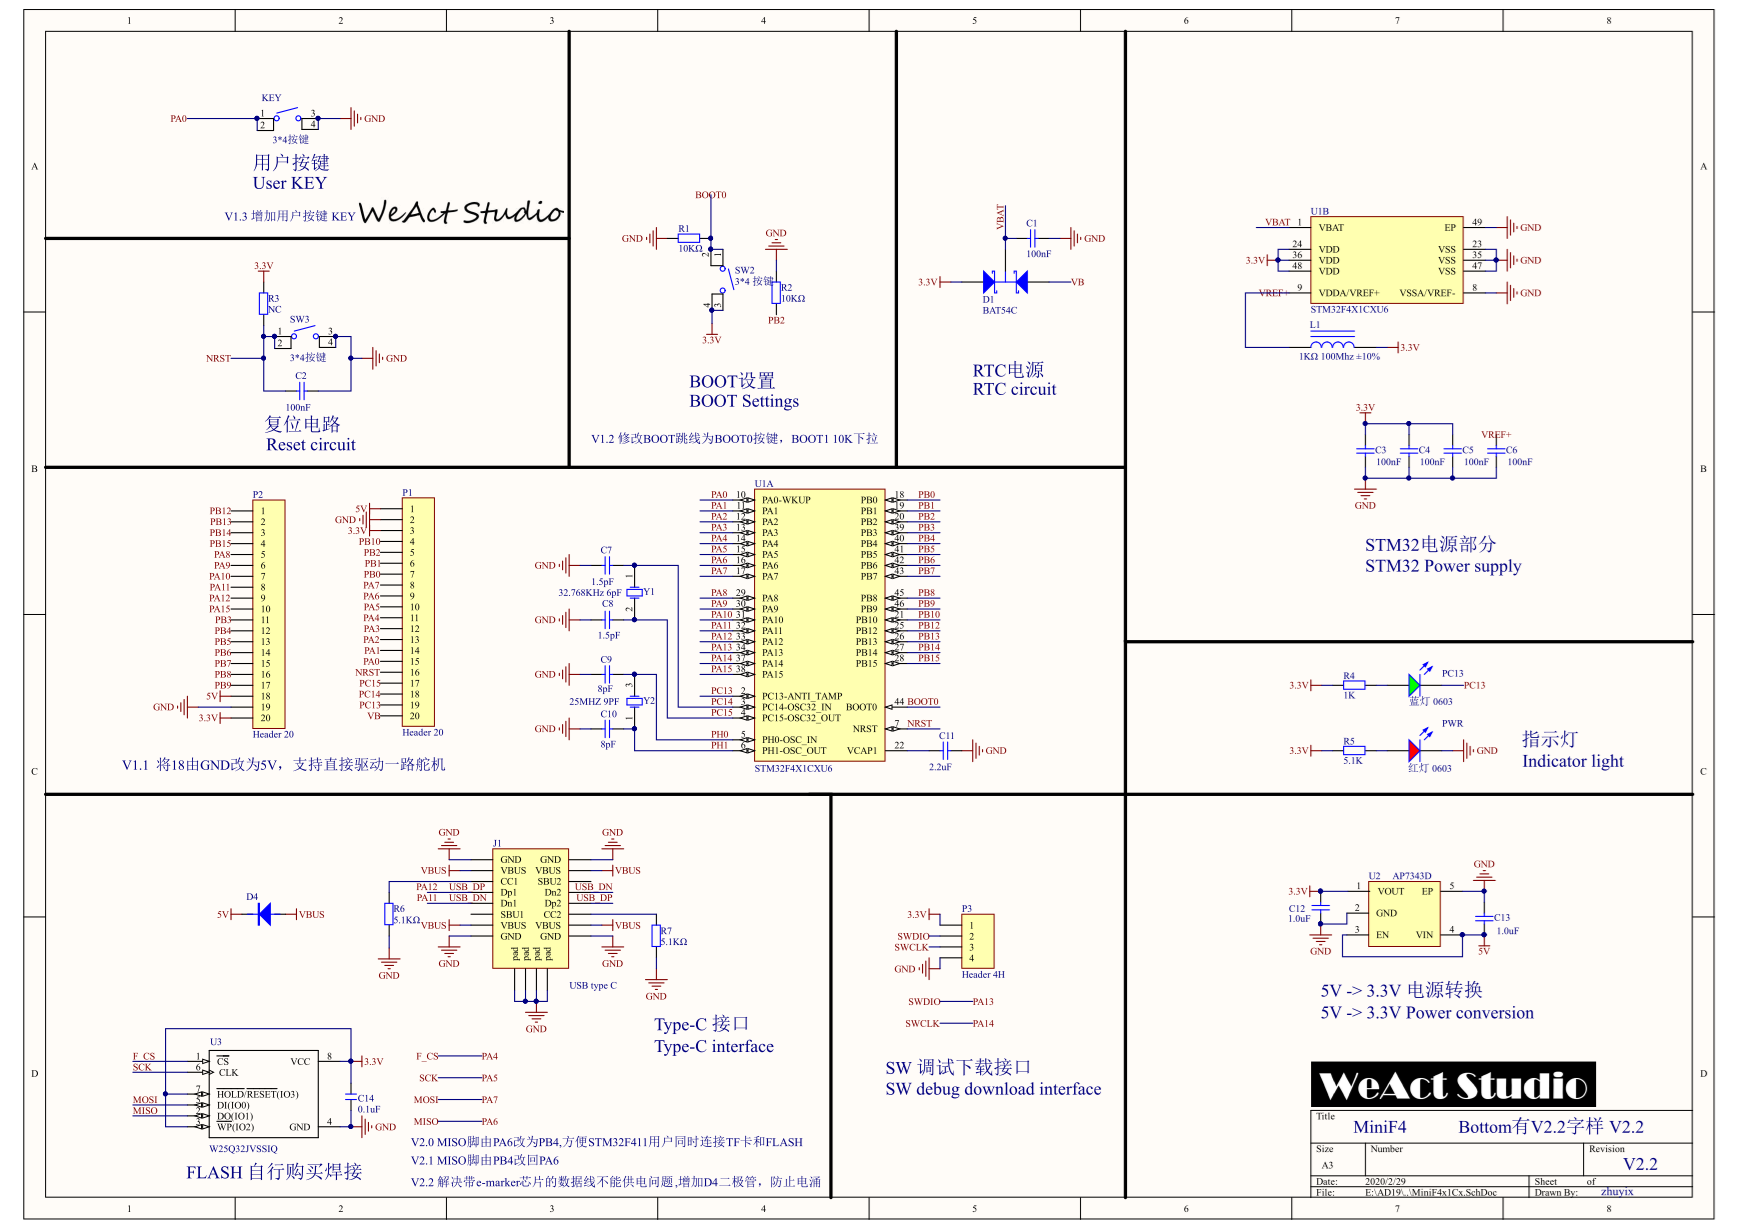This screenshot has height=1230, width=1737.
Task: Select the U1B STM32 power pin block
Action: (x=1387, y=260)
